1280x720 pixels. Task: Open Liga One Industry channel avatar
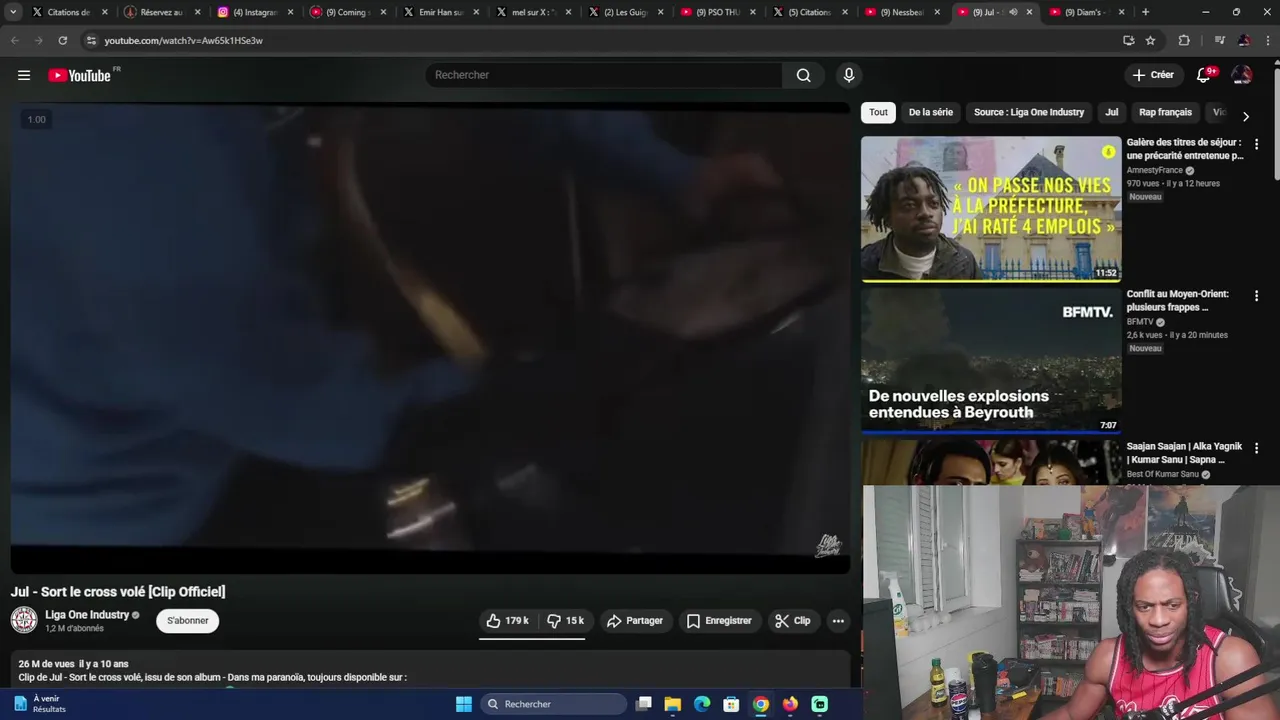tap(24, 621)
